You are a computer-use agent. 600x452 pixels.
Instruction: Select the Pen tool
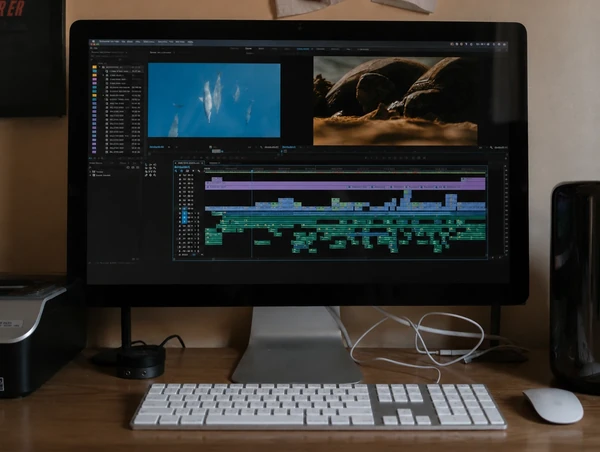(x=146, y=175)
